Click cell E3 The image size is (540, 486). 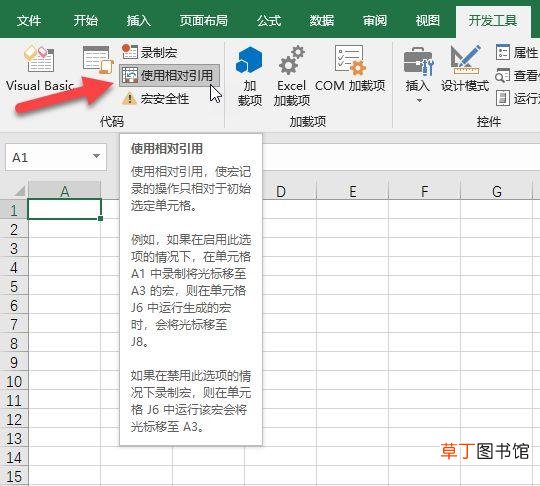pyautogui.click(x=353, y=248)
